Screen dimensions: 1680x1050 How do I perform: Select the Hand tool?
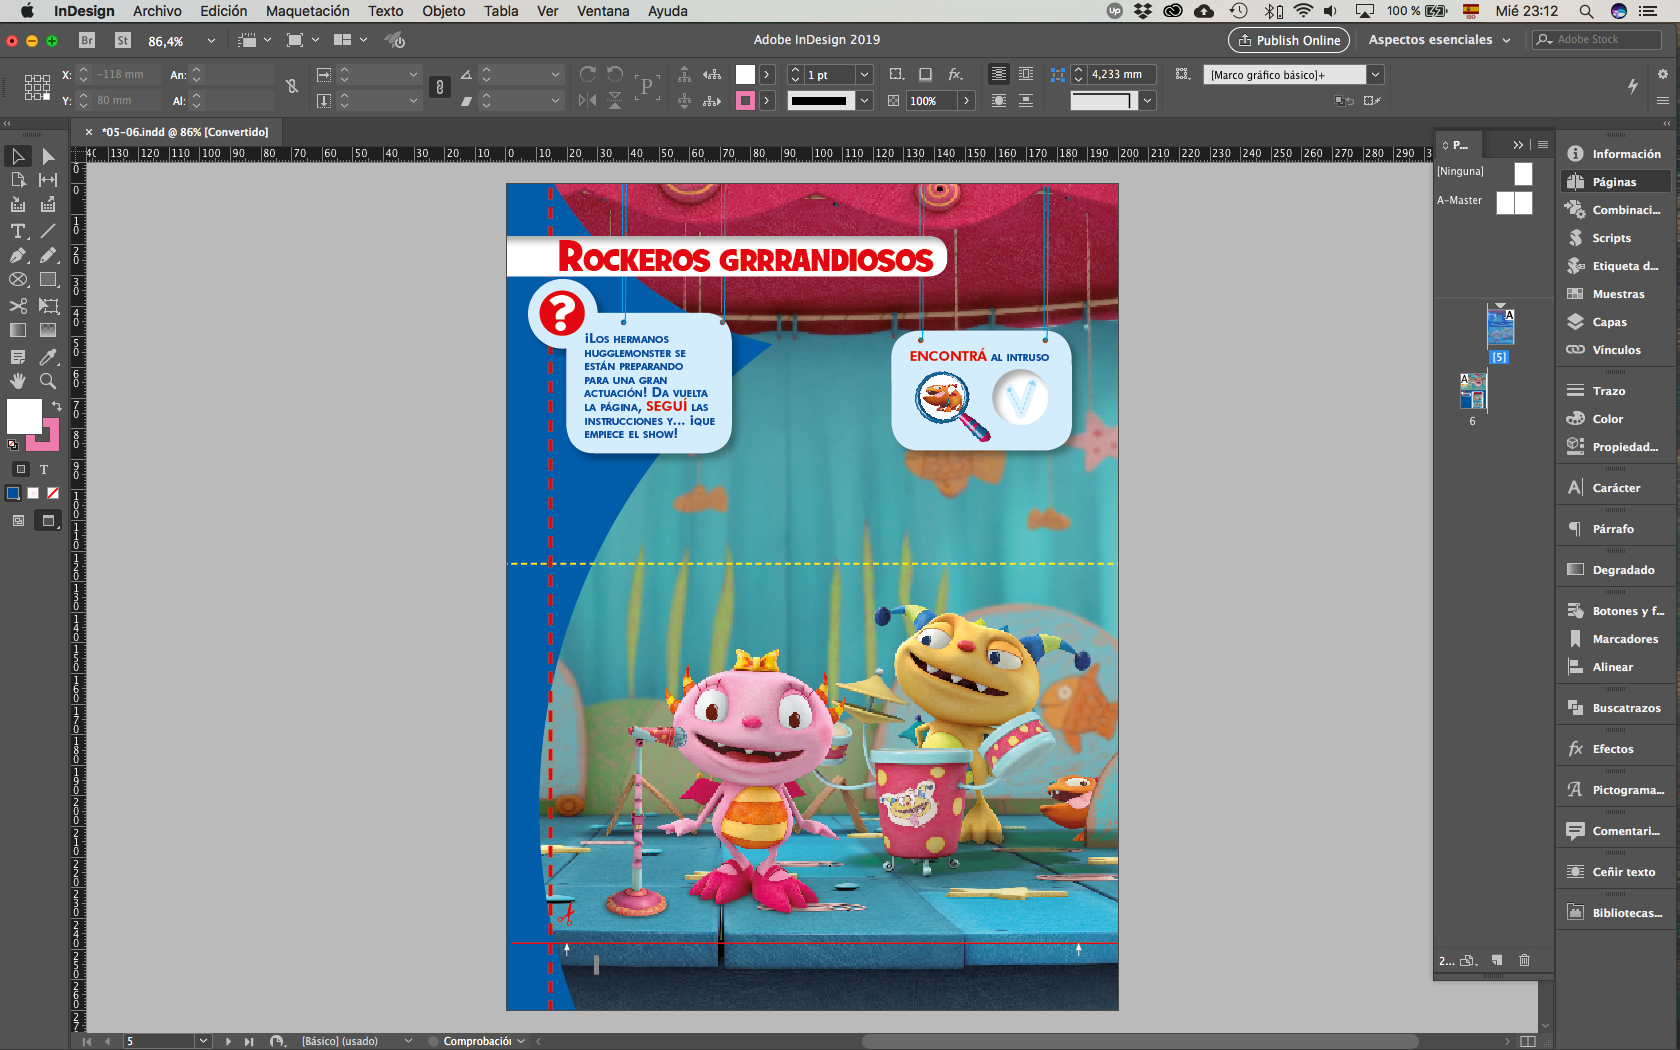18,381
